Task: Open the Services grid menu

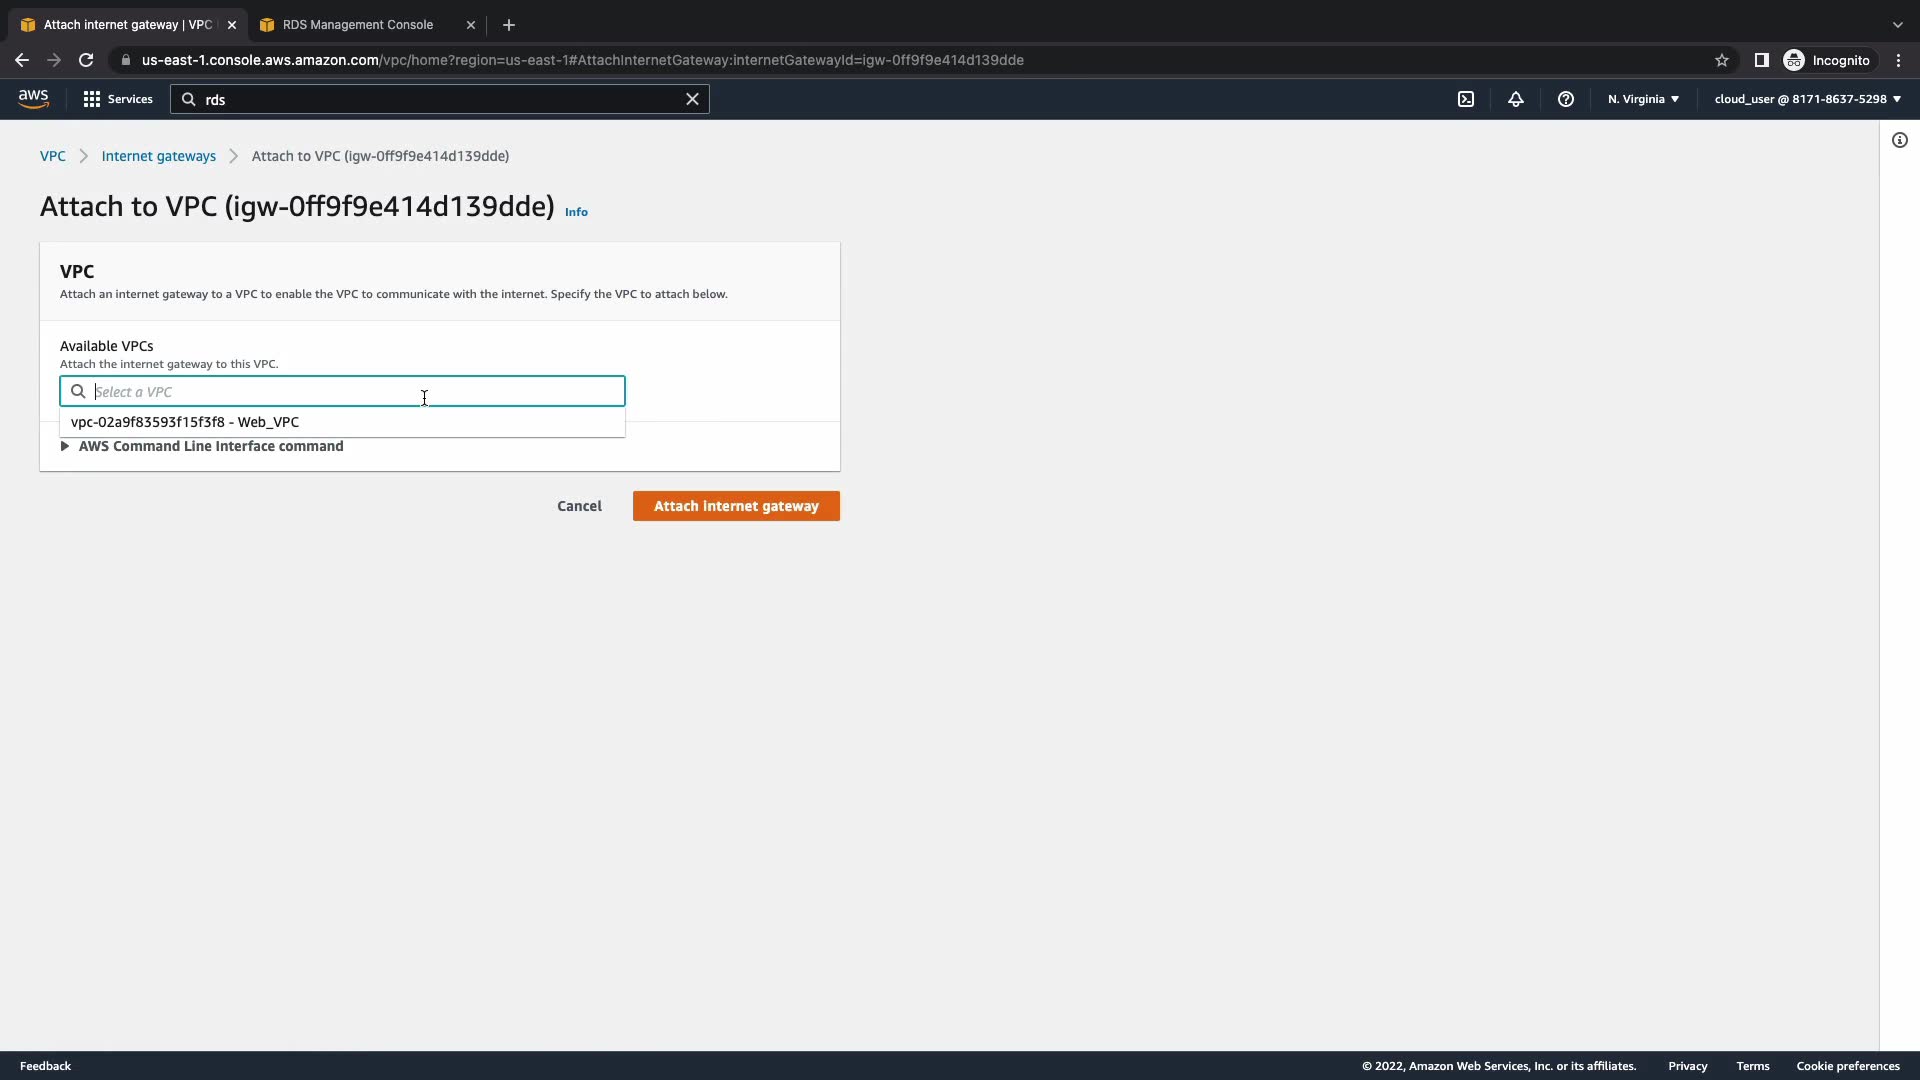Action: tap(118, 99)
